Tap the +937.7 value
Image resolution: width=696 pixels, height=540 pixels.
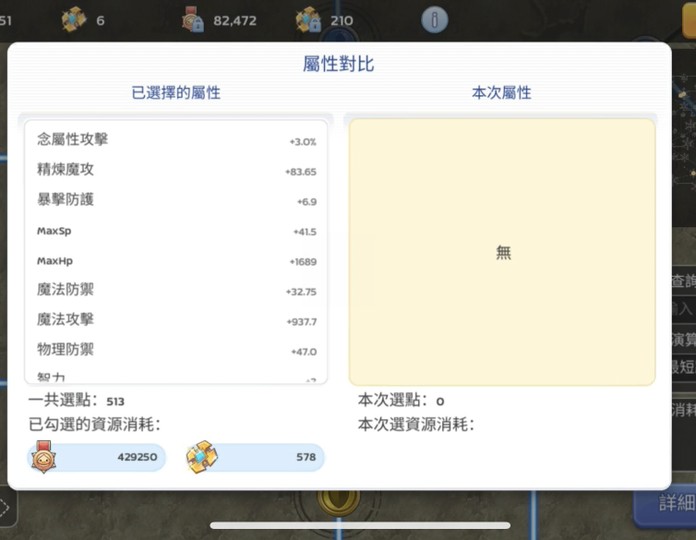(302, 322)
